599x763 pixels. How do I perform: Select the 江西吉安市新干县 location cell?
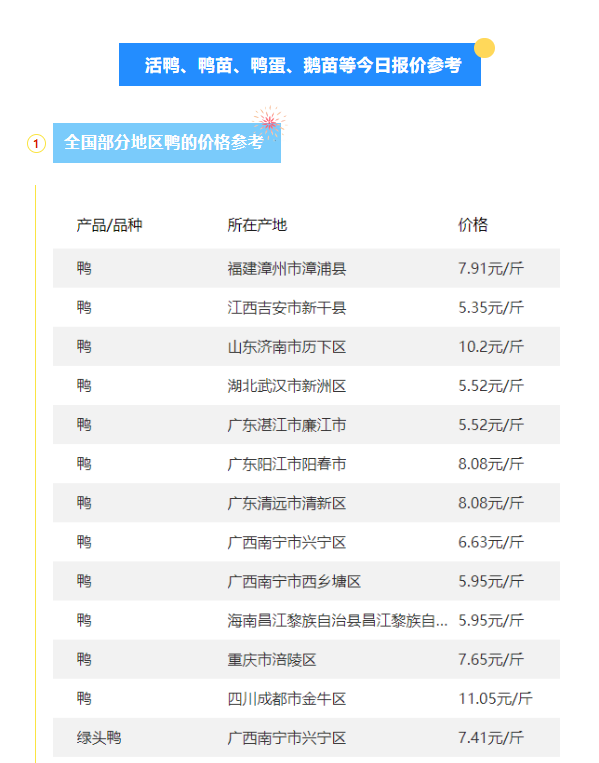click(x=287, y=308)
